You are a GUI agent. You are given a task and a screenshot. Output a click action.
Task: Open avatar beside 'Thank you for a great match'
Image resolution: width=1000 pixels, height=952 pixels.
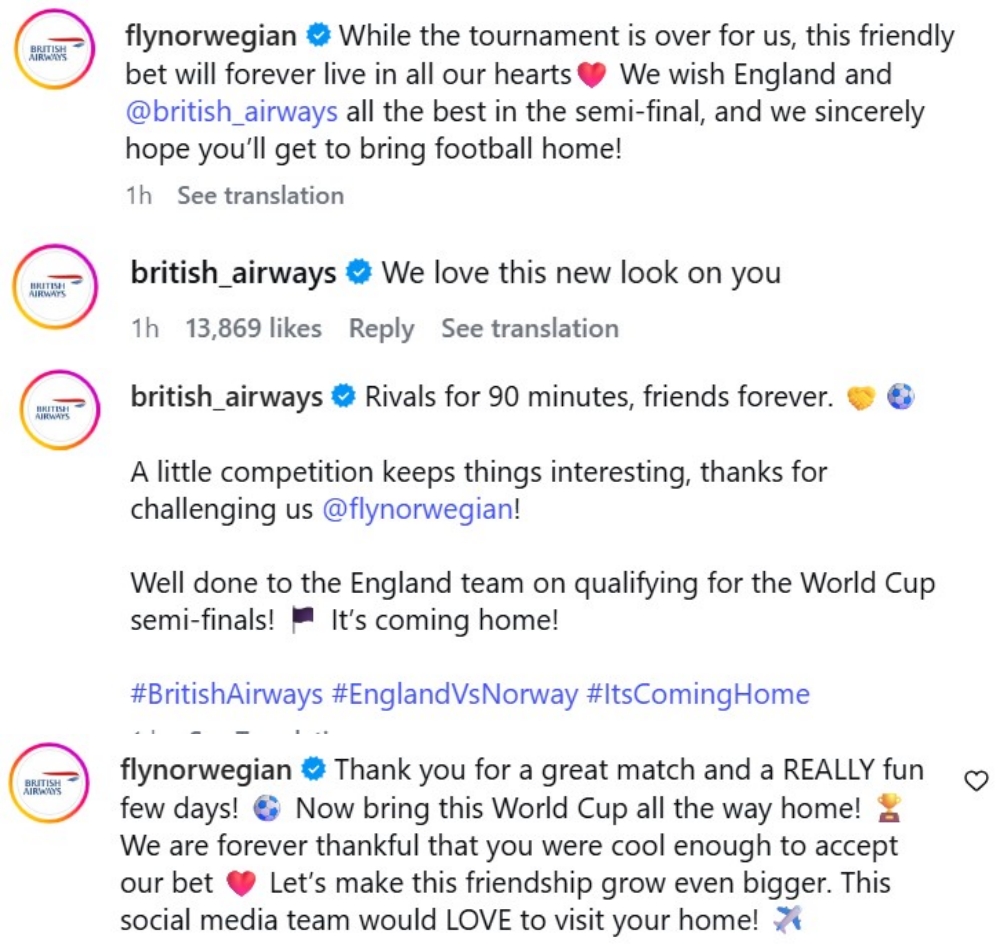pos(50,783)
